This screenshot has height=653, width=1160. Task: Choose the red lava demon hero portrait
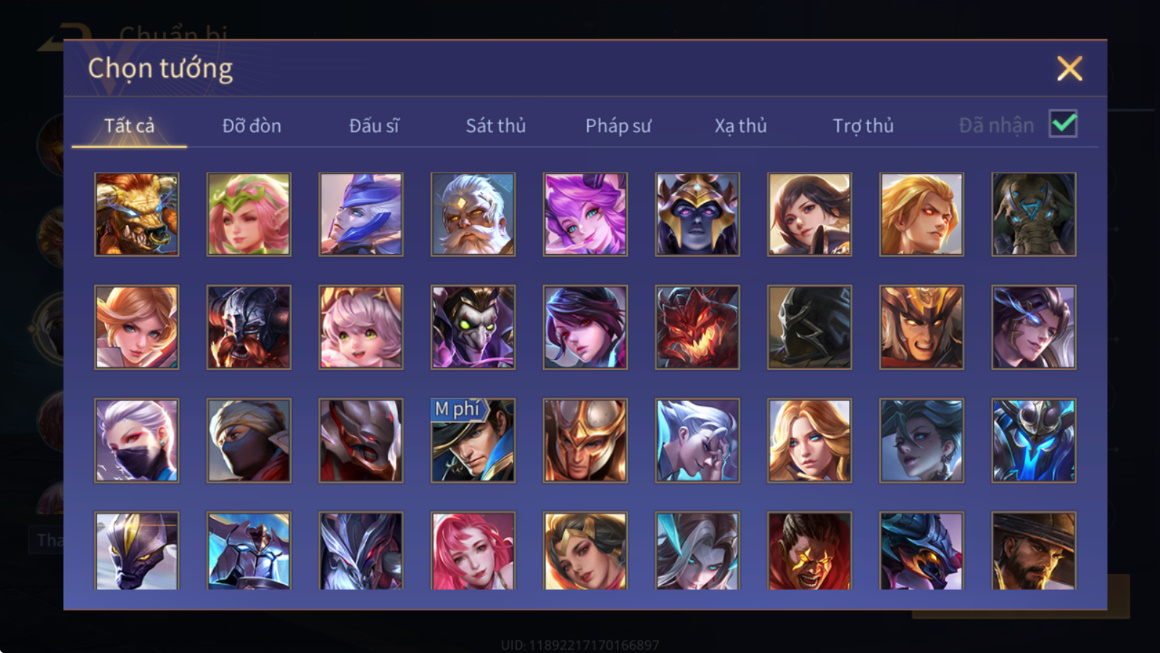(x=697, y=327)
